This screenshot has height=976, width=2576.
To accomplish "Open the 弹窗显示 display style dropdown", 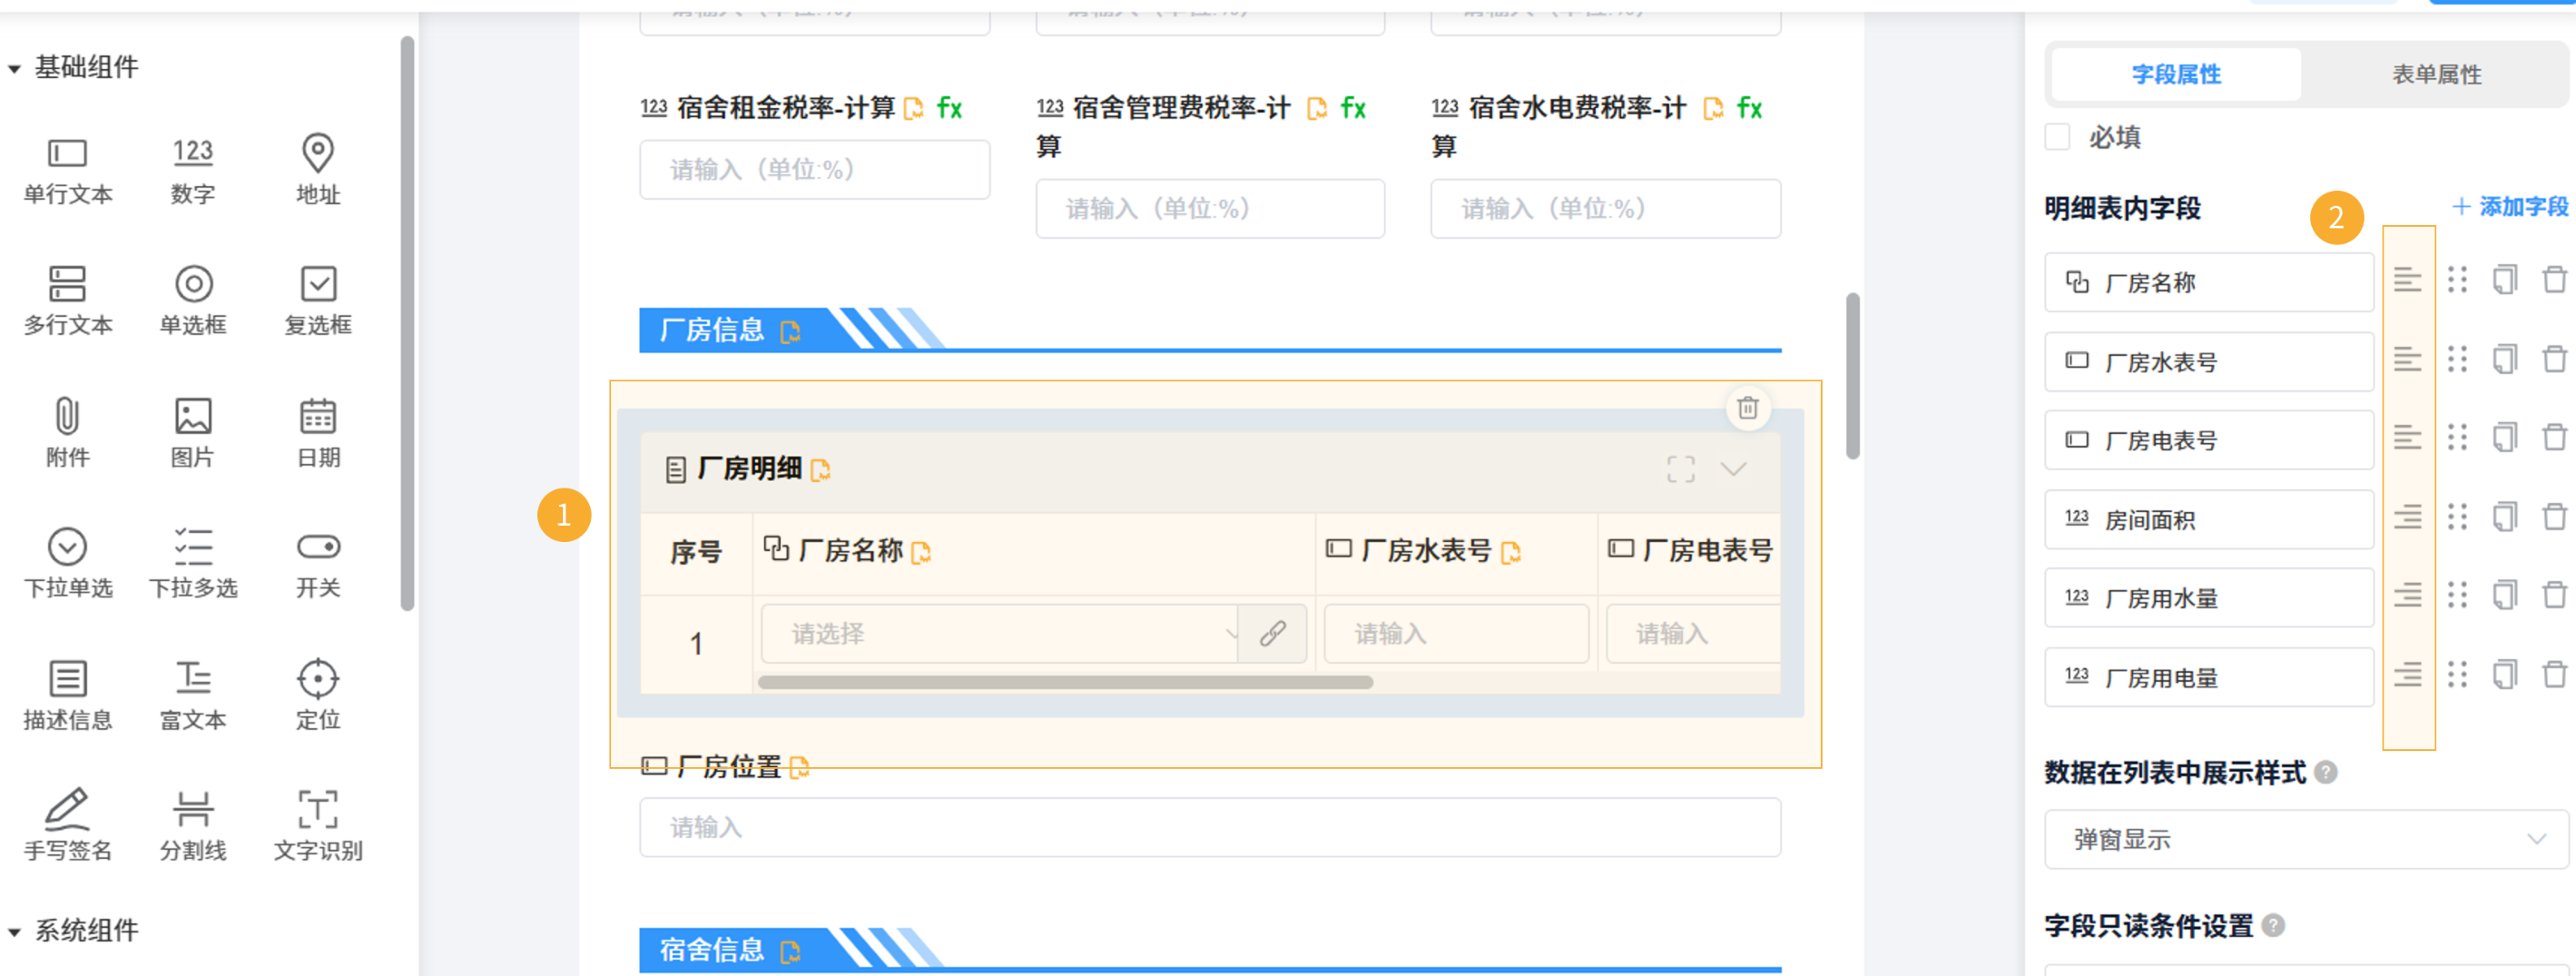I will click(2306, 839).
